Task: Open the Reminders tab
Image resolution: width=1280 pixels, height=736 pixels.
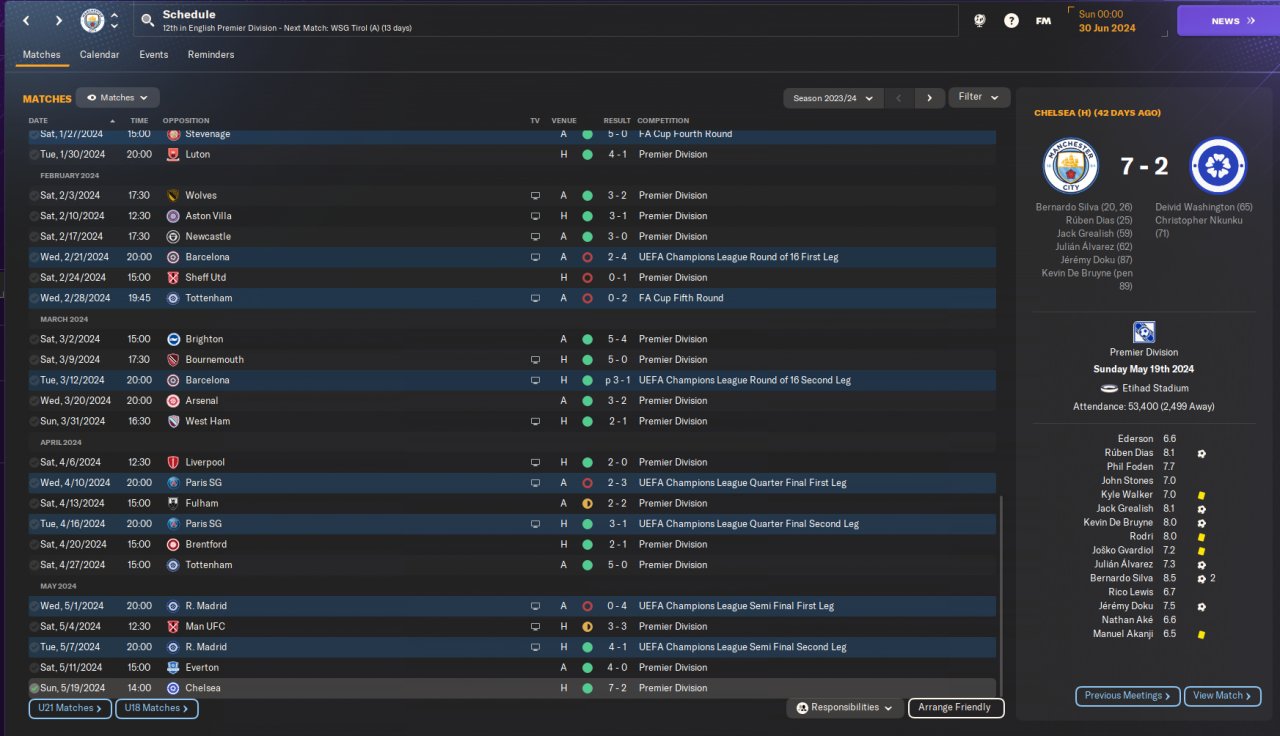Action: pos(211,55)
